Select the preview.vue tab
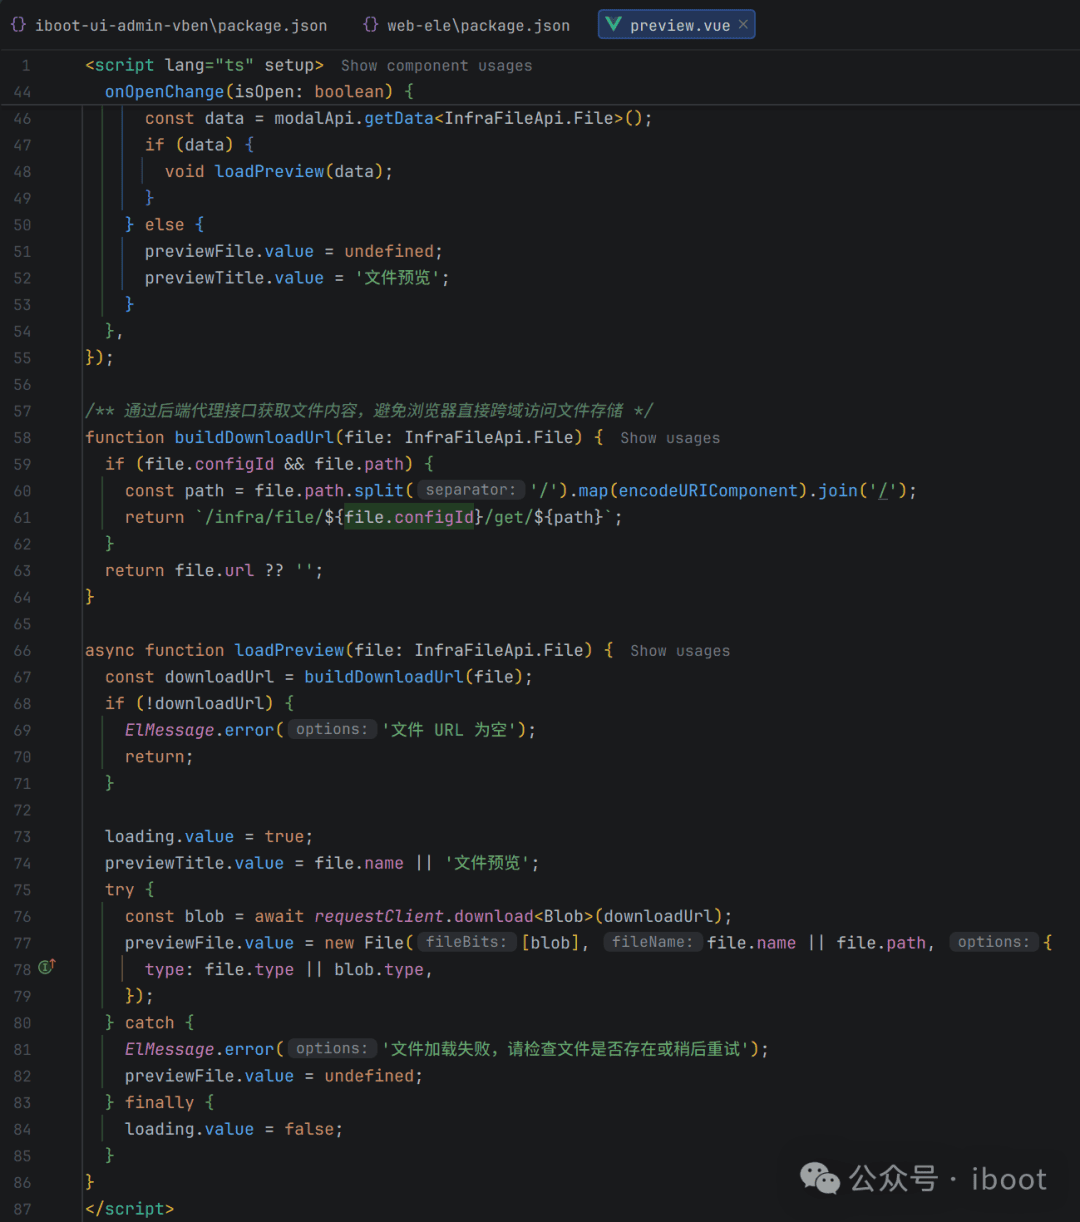Screen dimensions: 1080x1222 pyautogui.click(x=676, y=25)
